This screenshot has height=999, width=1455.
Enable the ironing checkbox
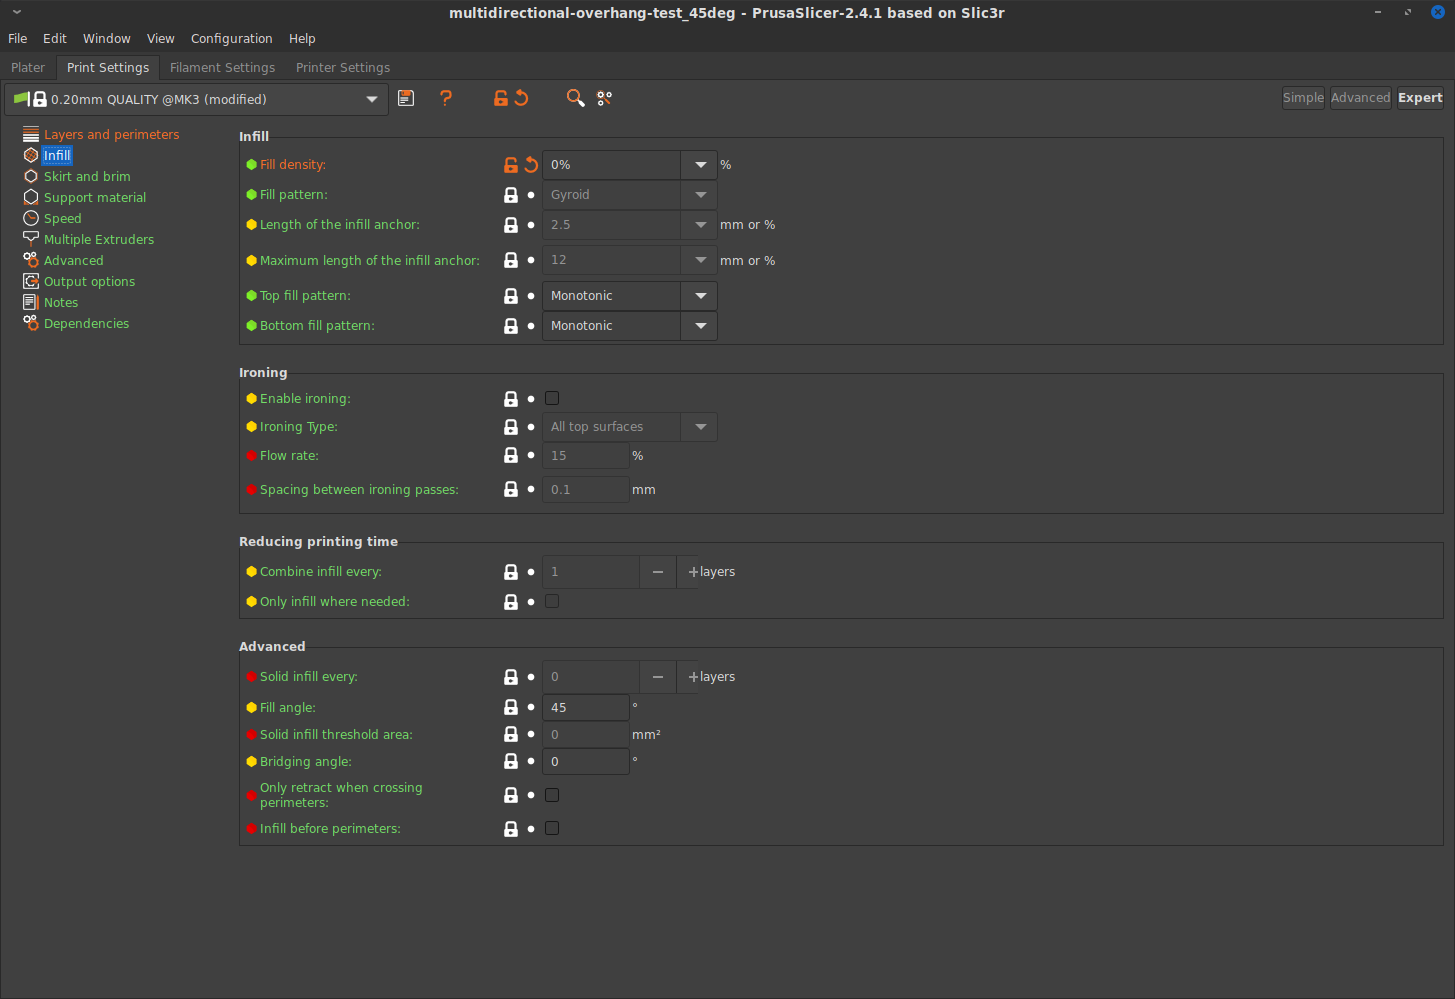coord(552,399)
